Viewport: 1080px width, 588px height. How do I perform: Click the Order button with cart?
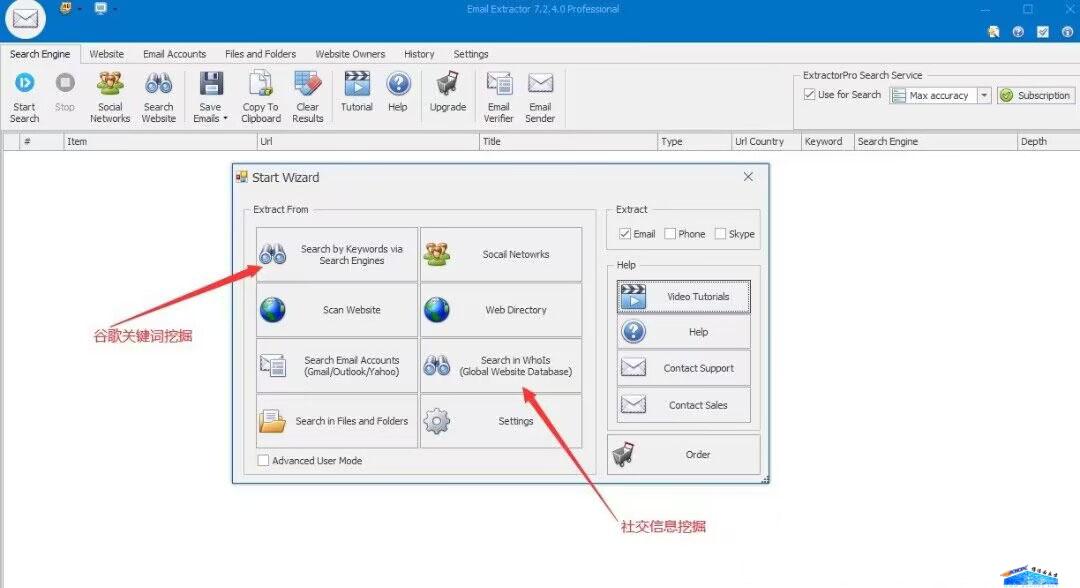[x=683, y=454]
